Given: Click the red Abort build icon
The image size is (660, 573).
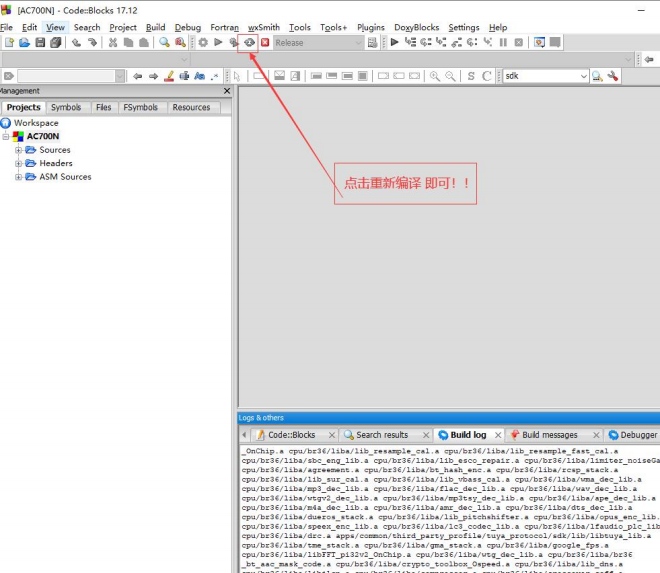Looking at the screenshot, I should pos(265,43).
